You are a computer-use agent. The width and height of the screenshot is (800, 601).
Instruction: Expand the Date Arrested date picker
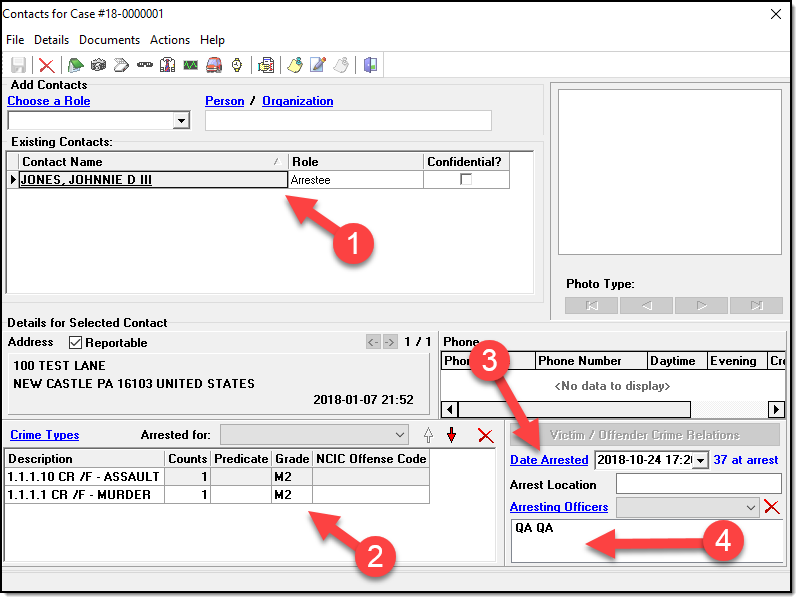pyautogui.click(x=700, y=460)
